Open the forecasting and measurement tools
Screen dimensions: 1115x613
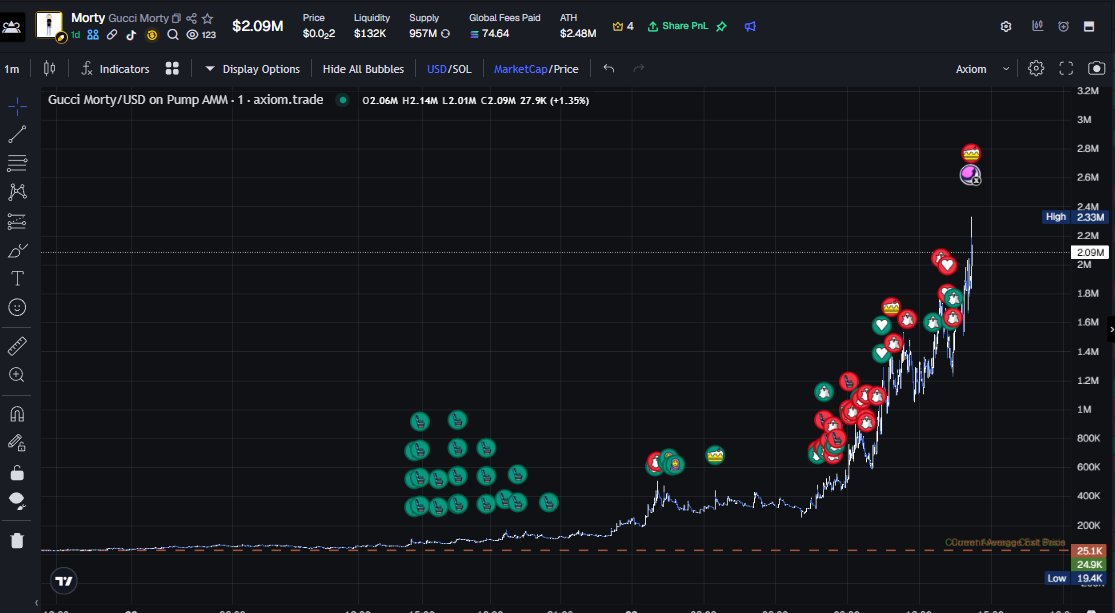[17, 221]
